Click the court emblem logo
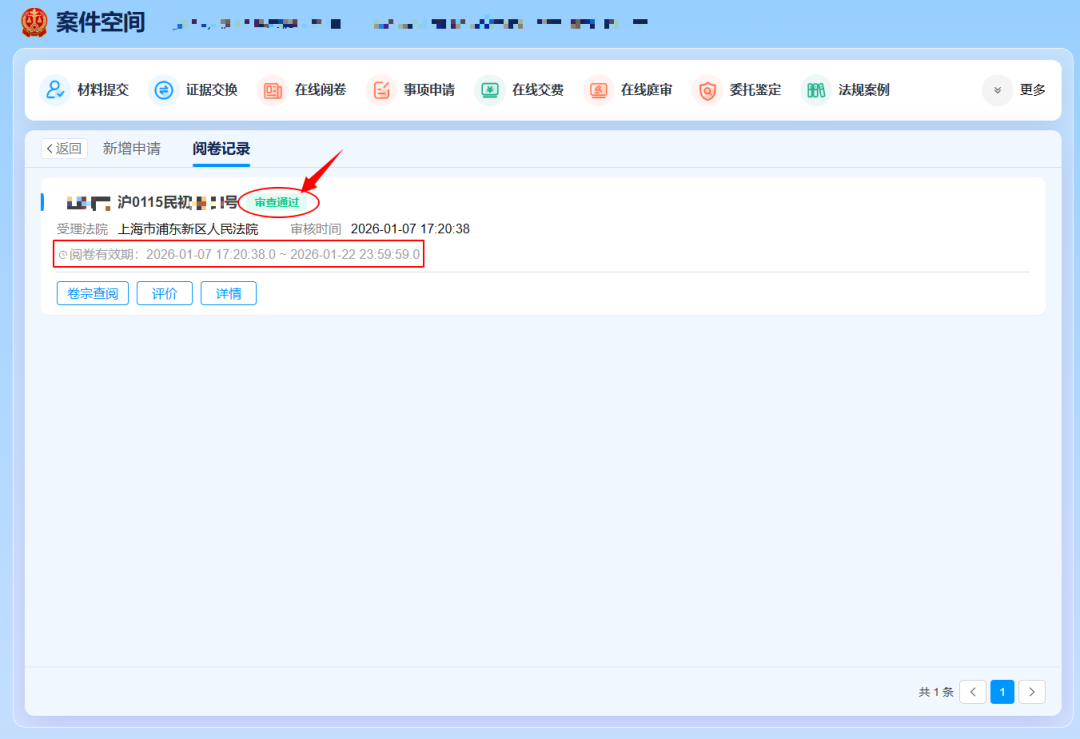The height and width of the screenshot is (739, 1080). tap(33, 22)
